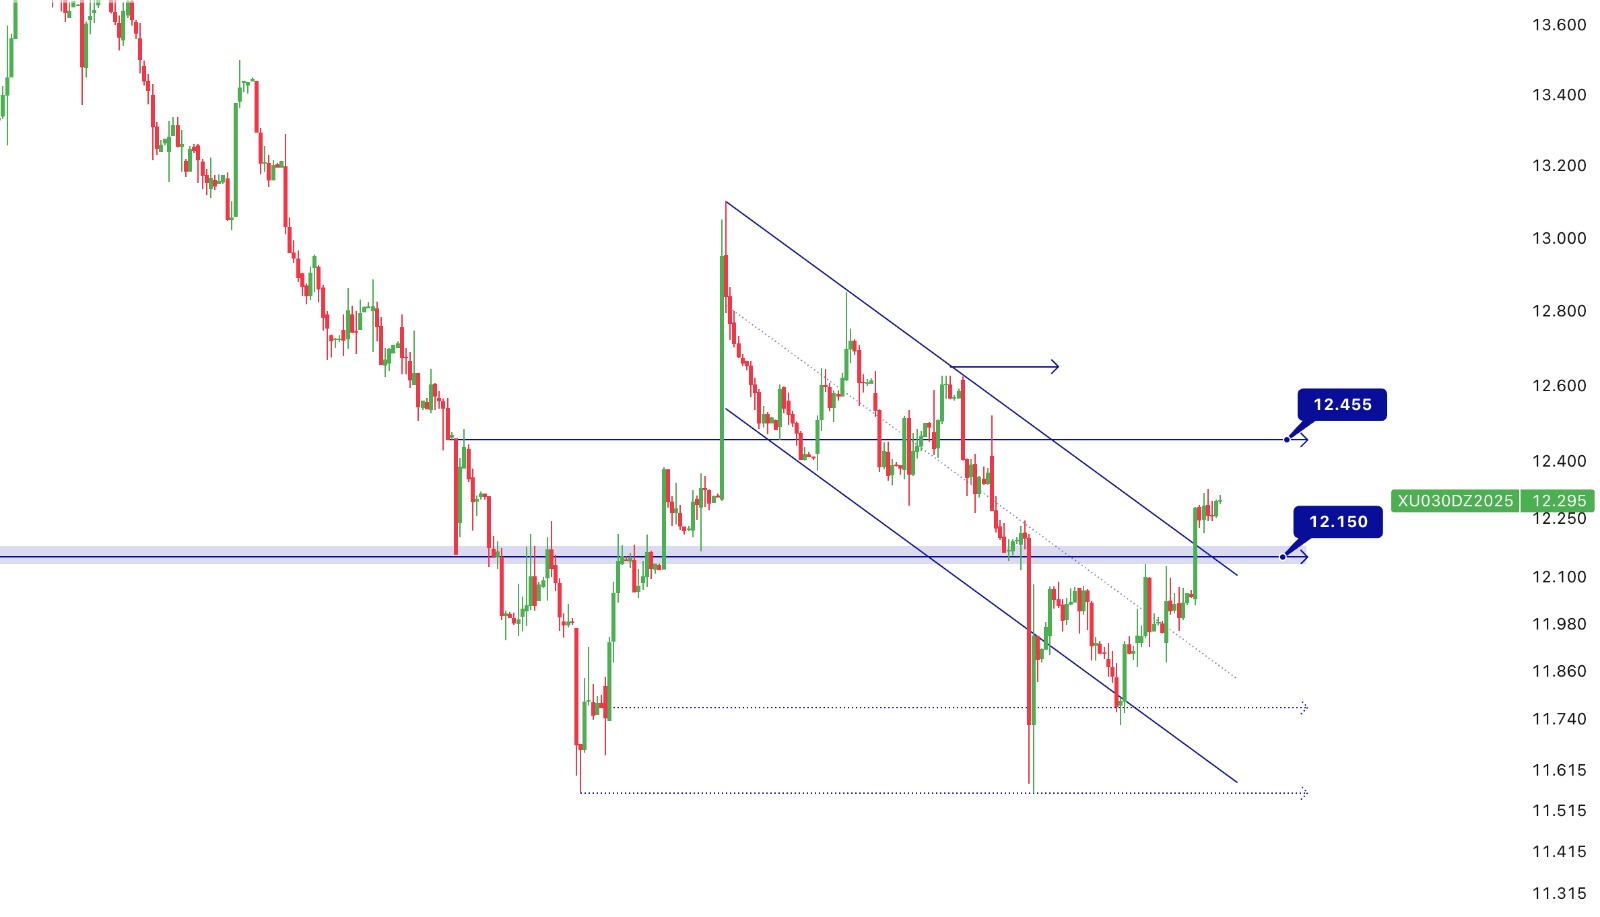Click the 12.455 price callout label
Viewport: 1600px width, 917px height.
(x=1342, y=405)
